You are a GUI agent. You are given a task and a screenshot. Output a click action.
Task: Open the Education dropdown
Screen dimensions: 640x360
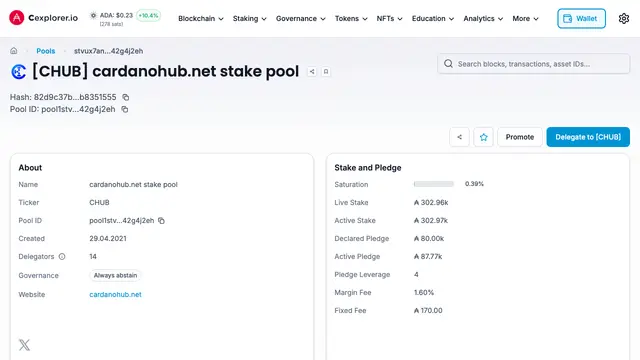click(x=433, y=18)
